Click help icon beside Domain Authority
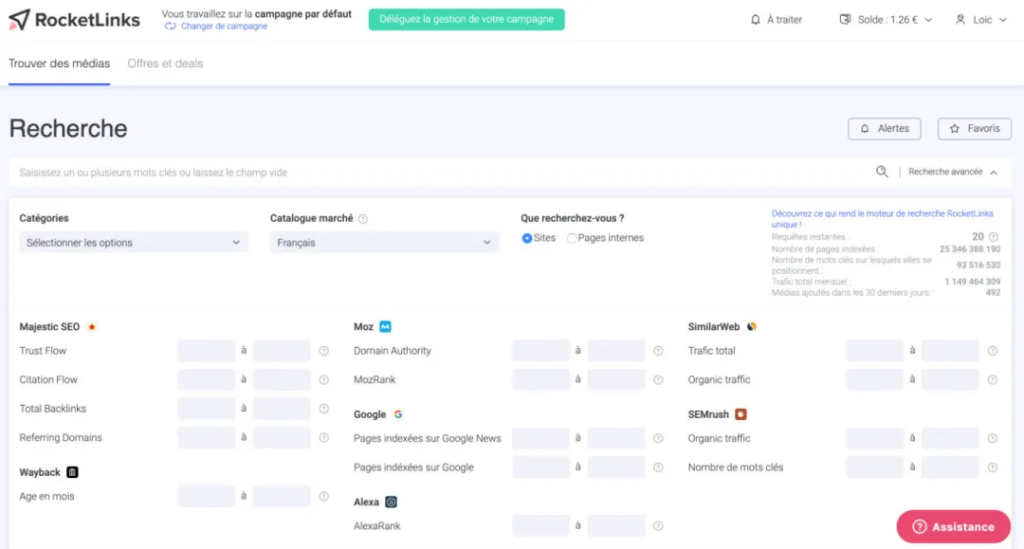The height and width of the screenshot is (549, 1024). [x=658, y=351]
